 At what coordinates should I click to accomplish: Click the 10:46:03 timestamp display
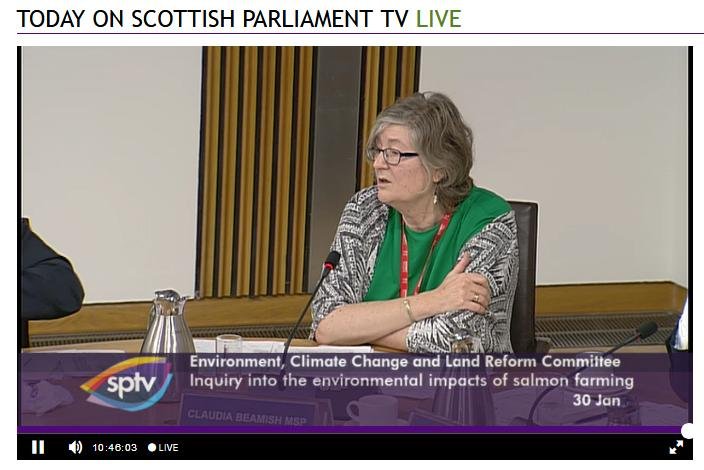point(114,448)
